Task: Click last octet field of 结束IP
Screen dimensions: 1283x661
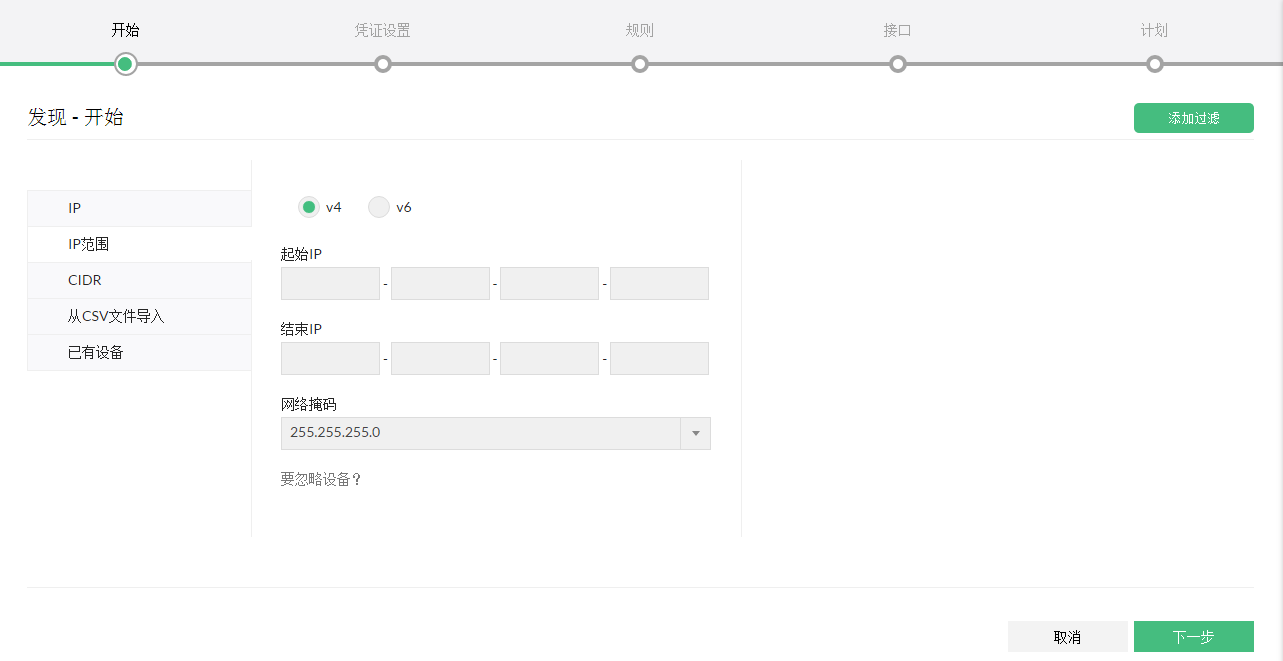Action: click(x=659, y=358)
